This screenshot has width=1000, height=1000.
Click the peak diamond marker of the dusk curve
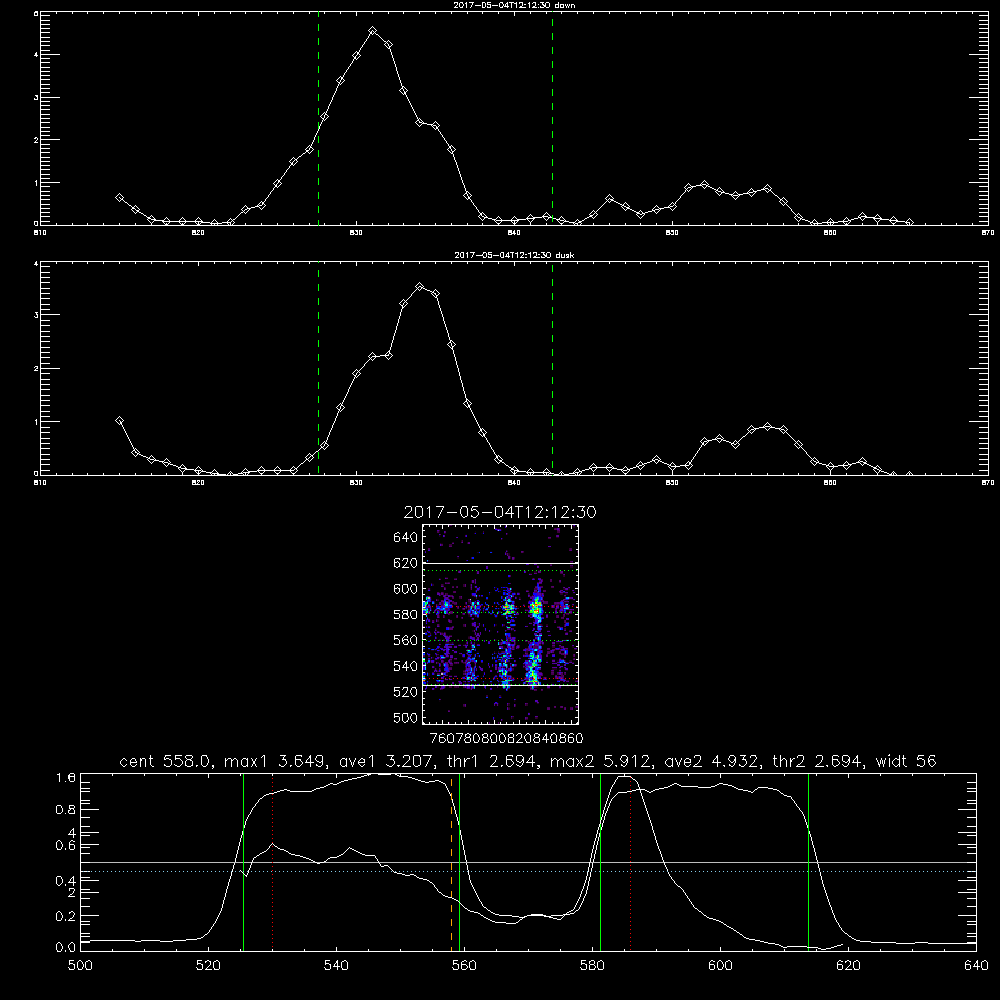419,287
